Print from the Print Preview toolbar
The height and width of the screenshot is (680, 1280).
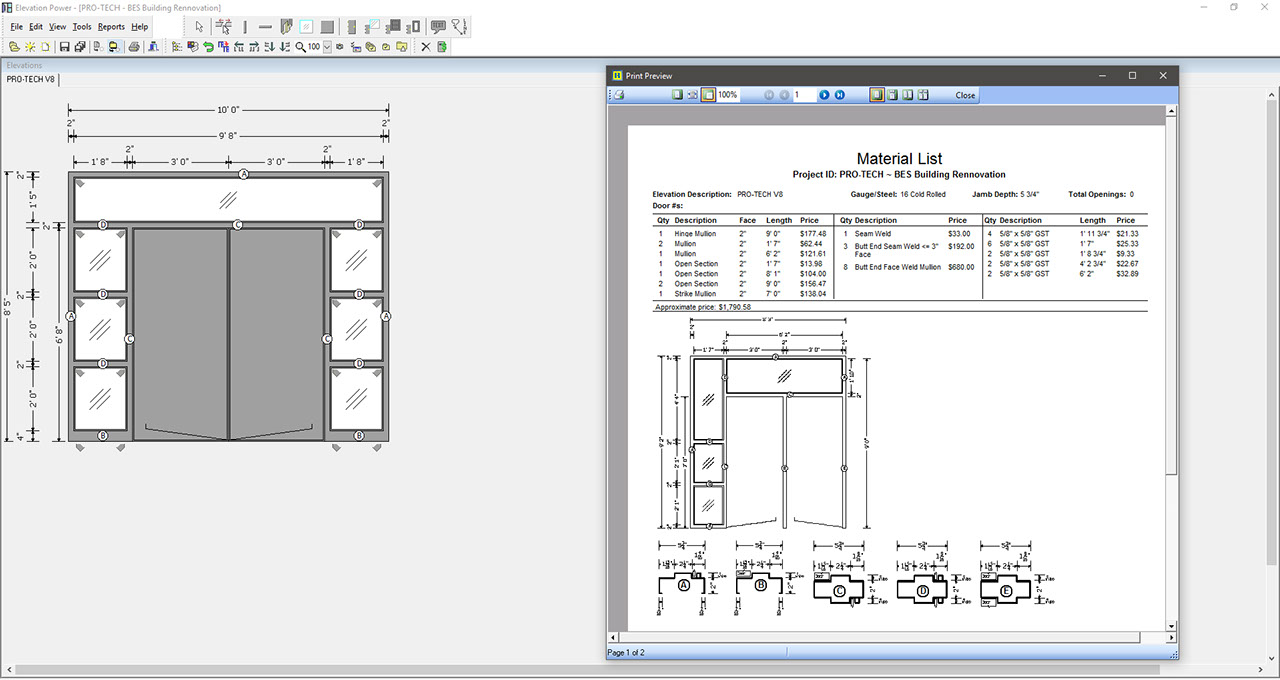[619, 95]
